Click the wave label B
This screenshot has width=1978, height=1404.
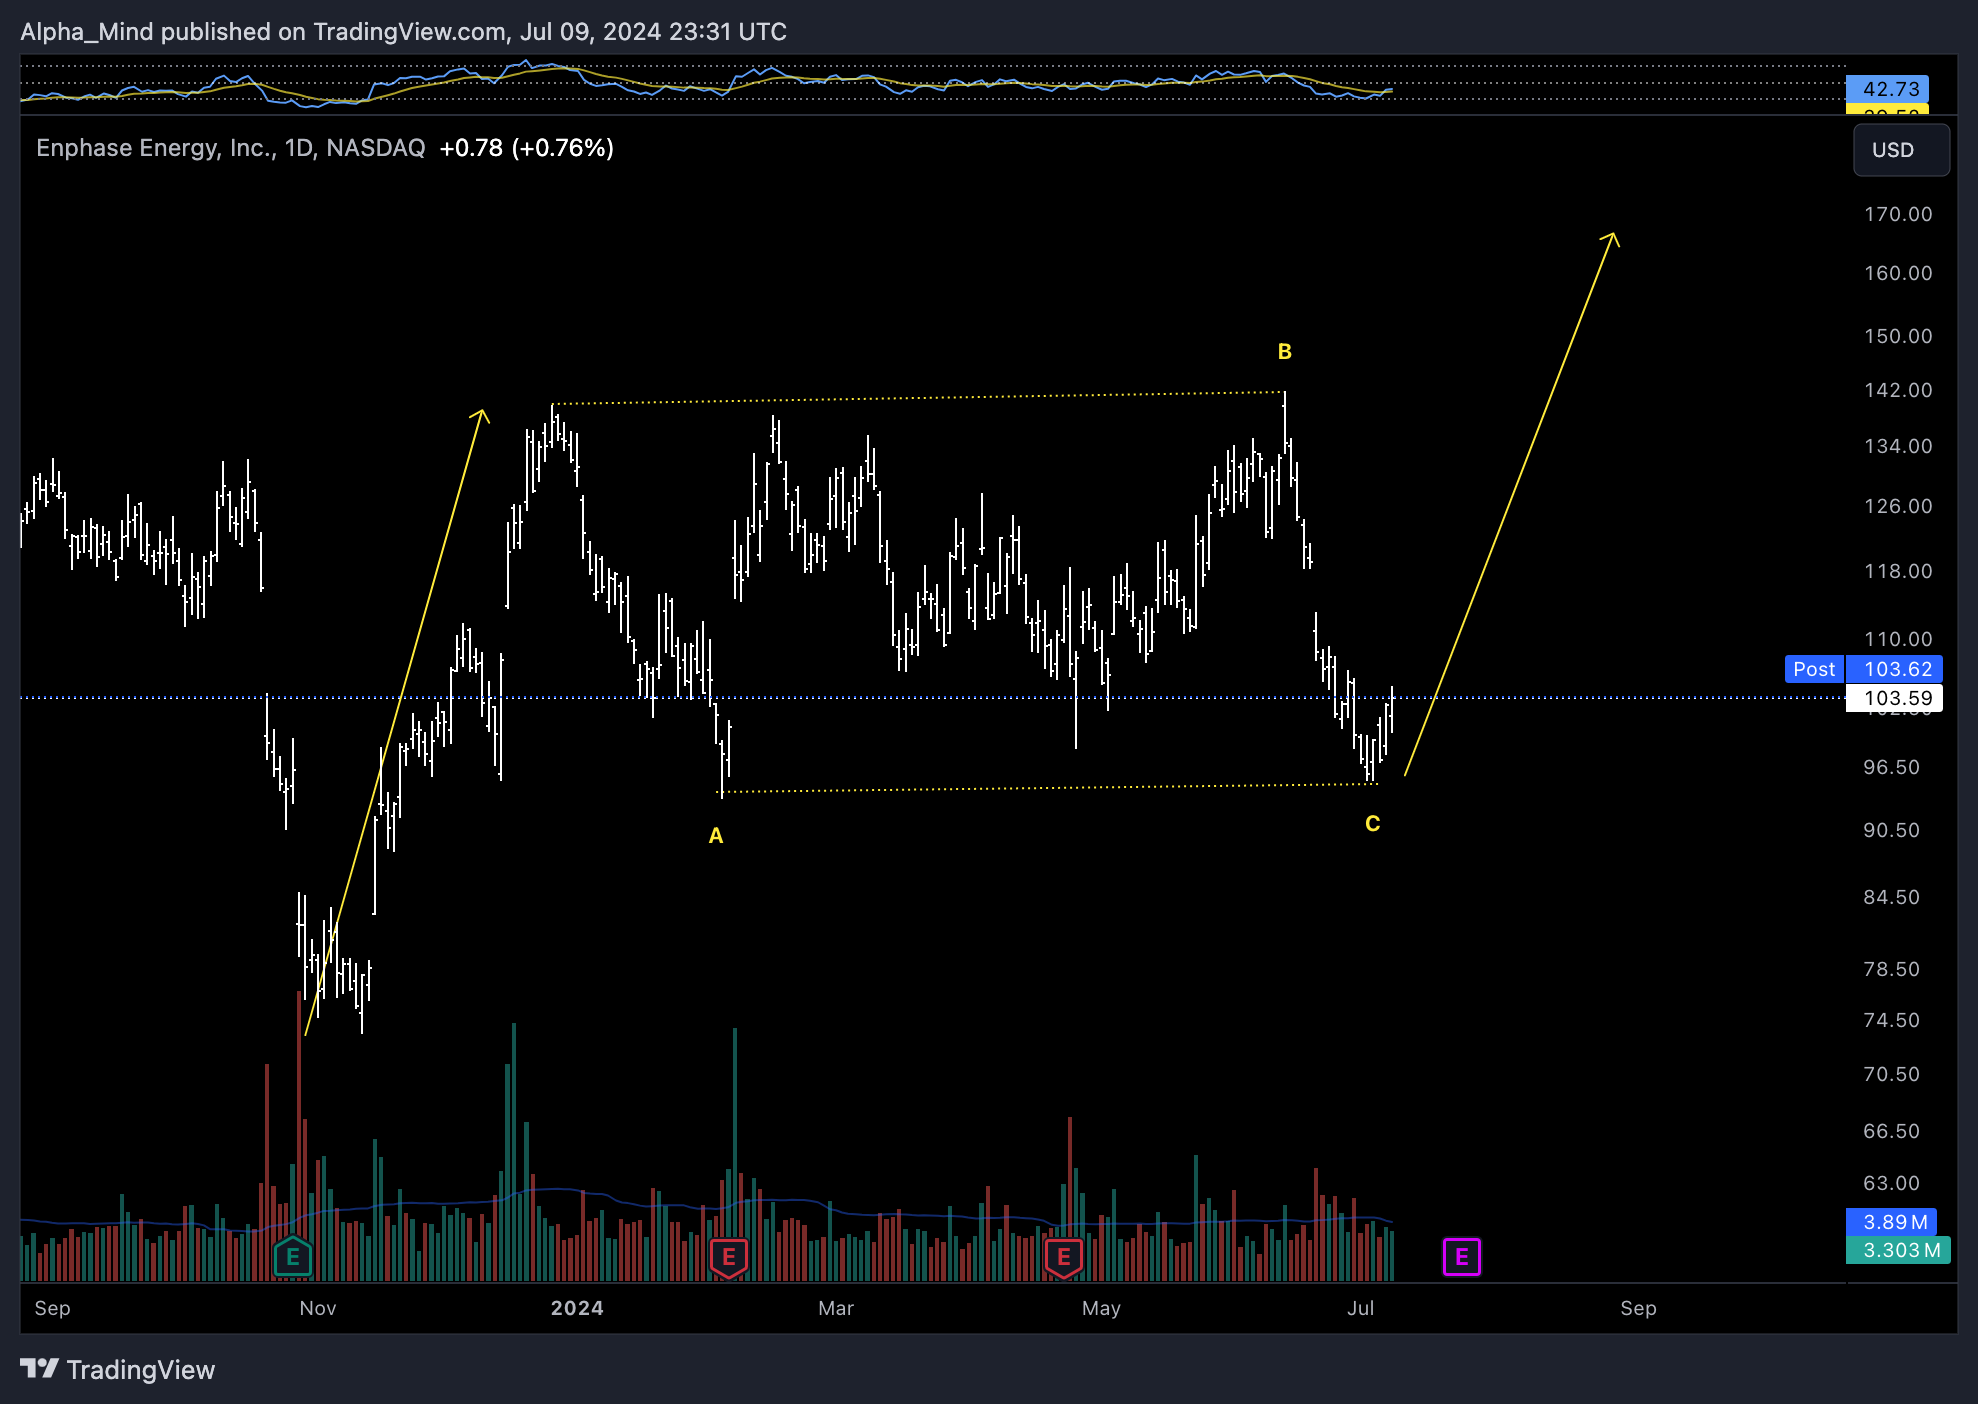1285,352
